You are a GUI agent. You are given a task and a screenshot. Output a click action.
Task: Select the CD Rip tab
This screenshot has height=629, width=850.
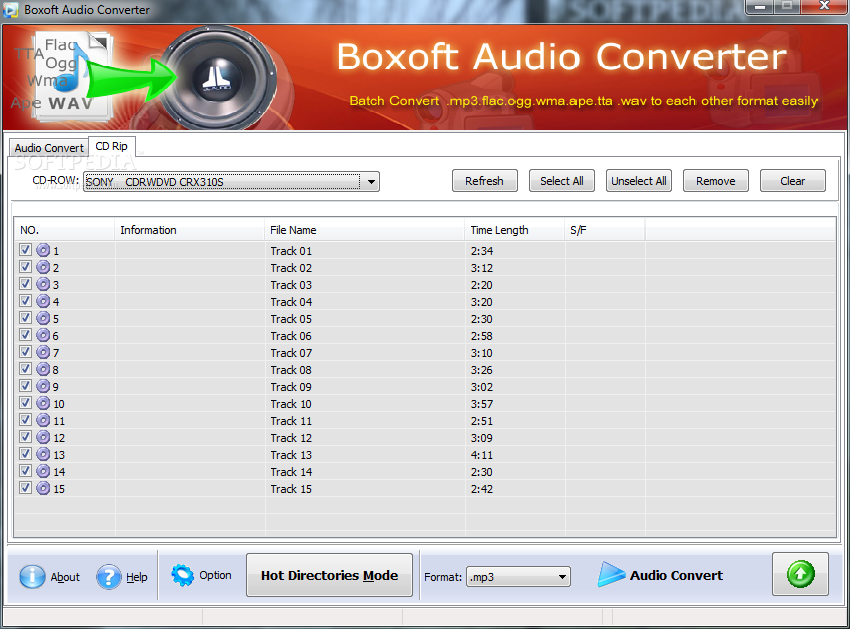click(112, 146)
